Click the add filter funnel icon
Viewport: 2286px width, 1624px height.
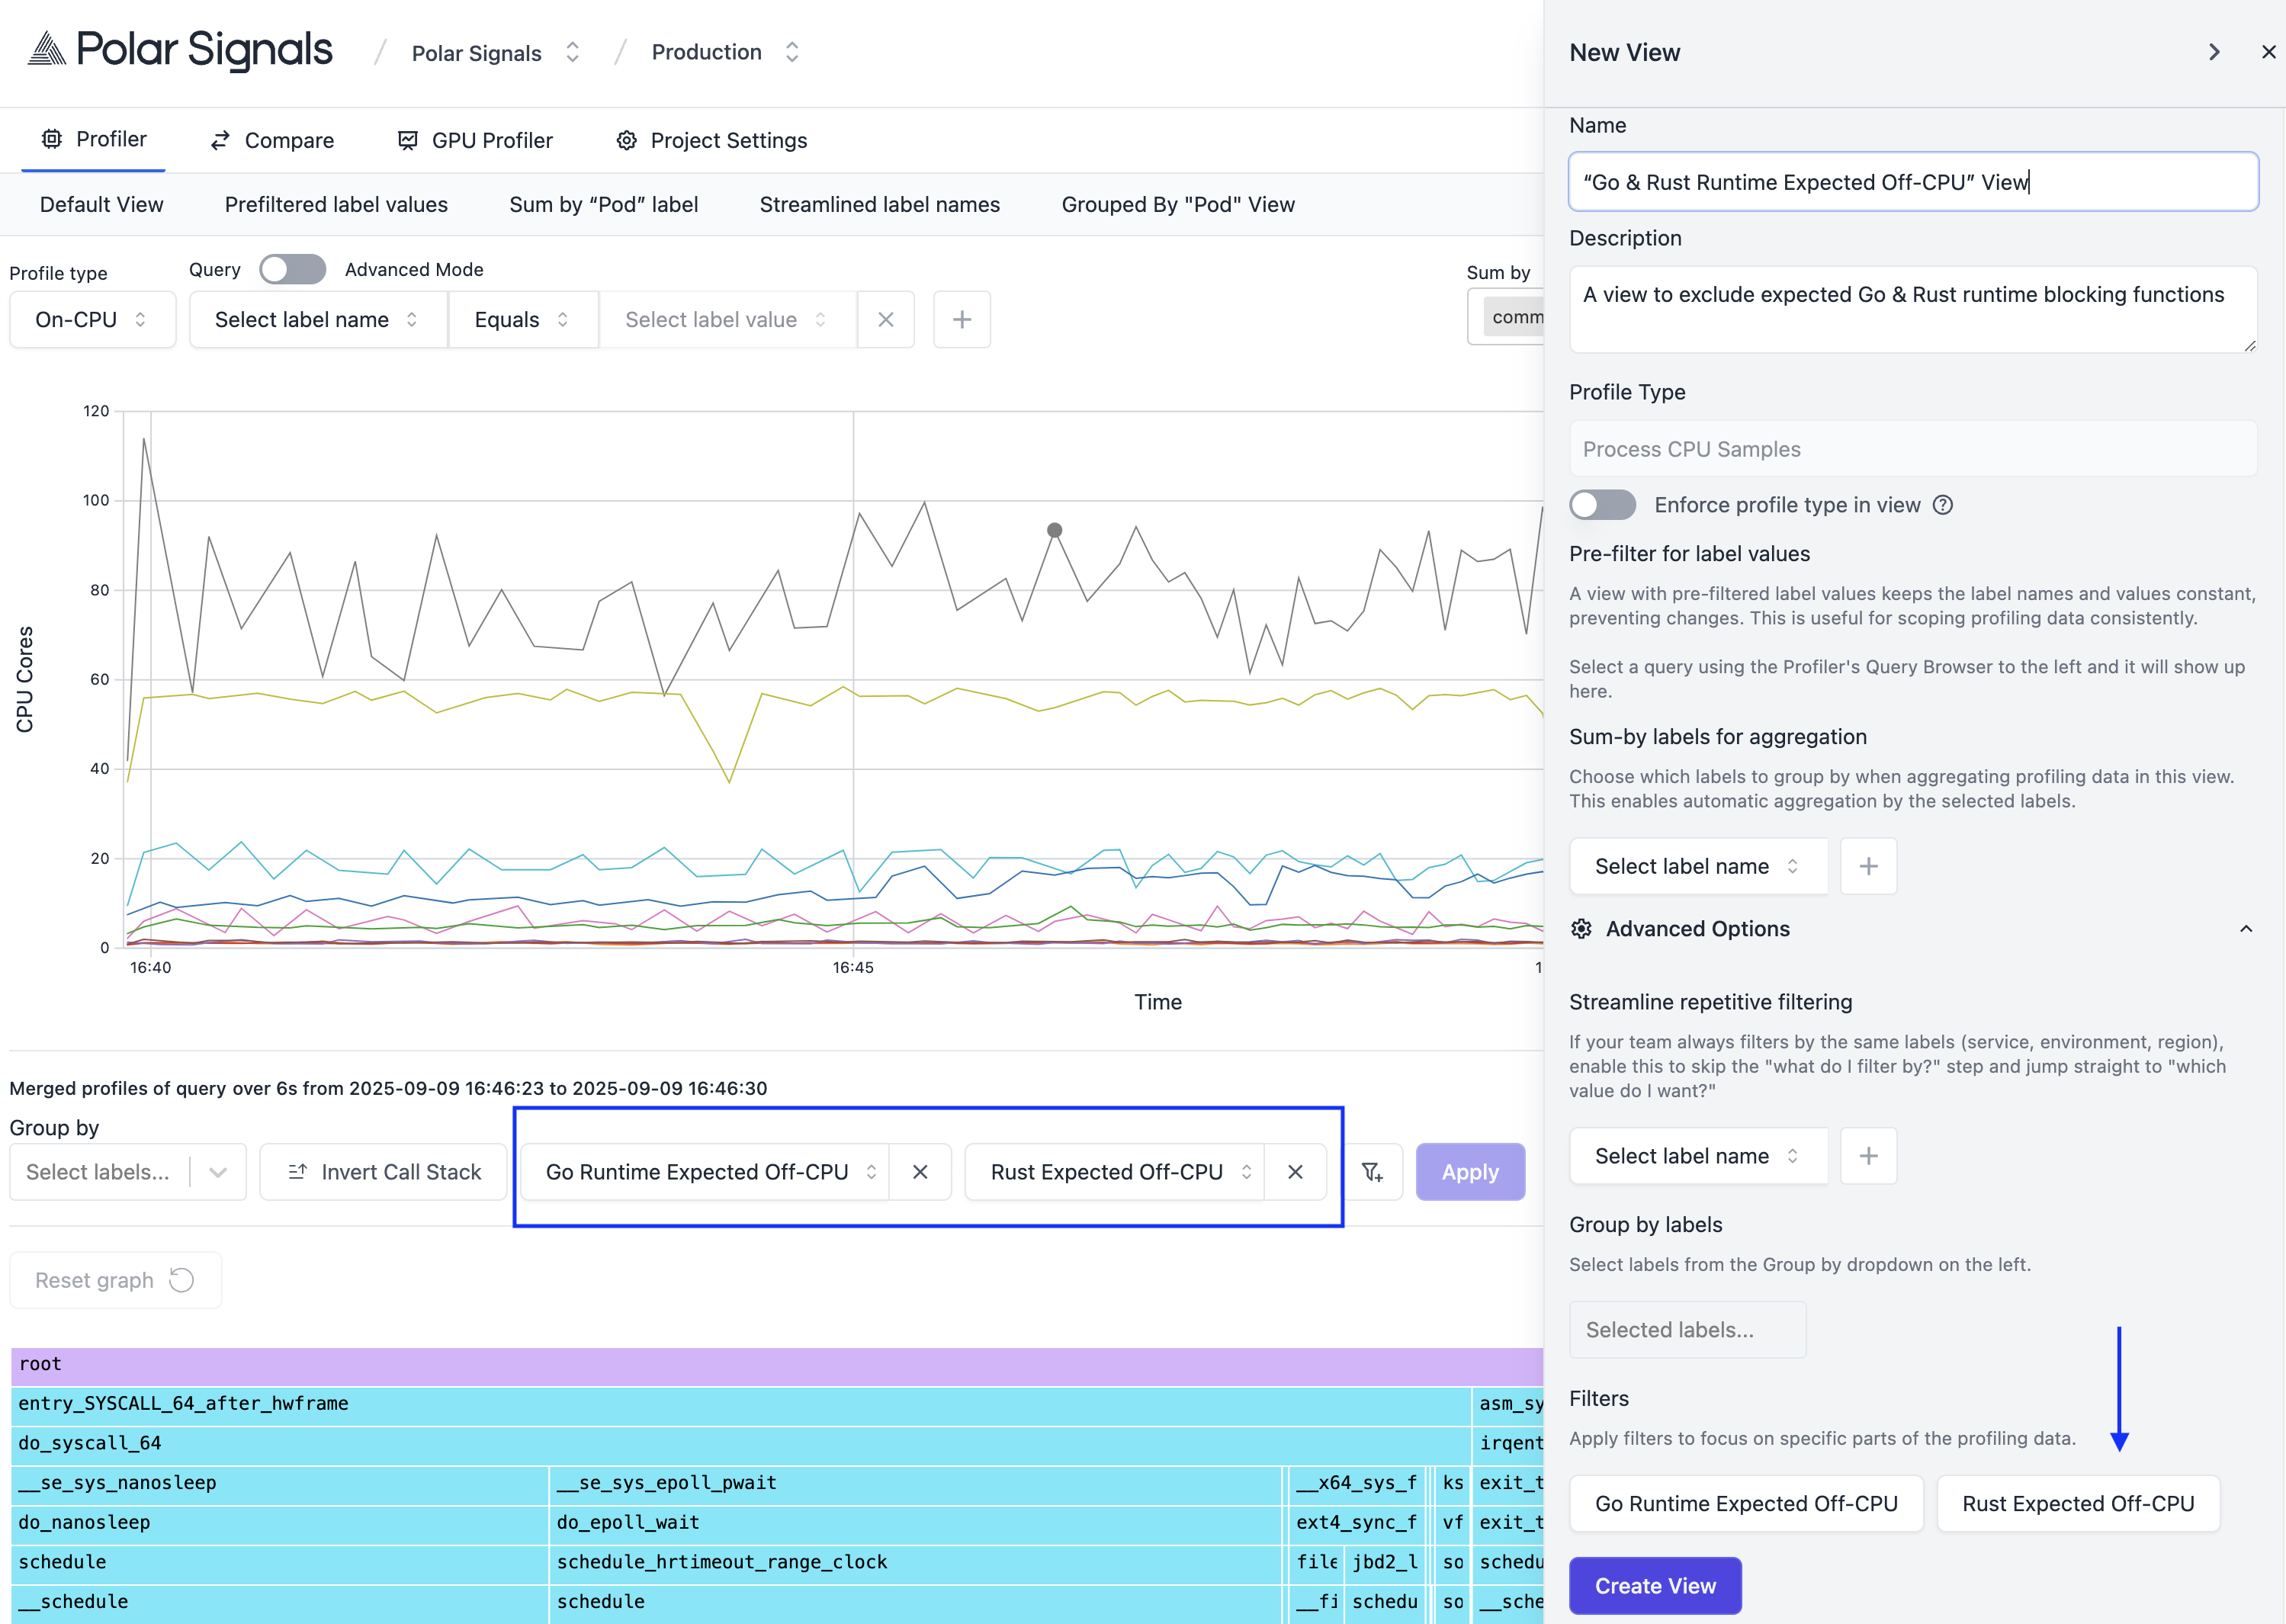(1372, 1172)
